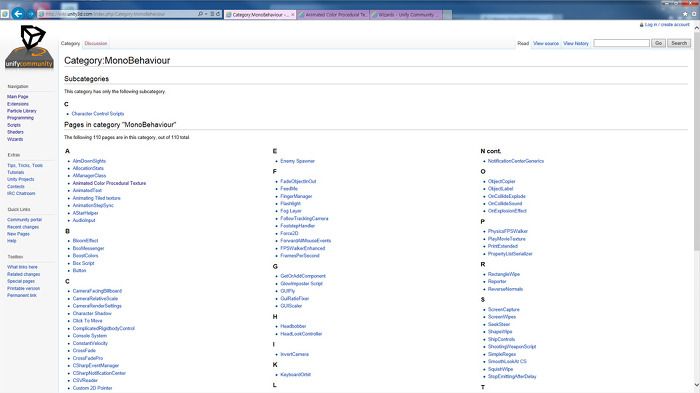Click the wiki search input field

tap(621, 43)
